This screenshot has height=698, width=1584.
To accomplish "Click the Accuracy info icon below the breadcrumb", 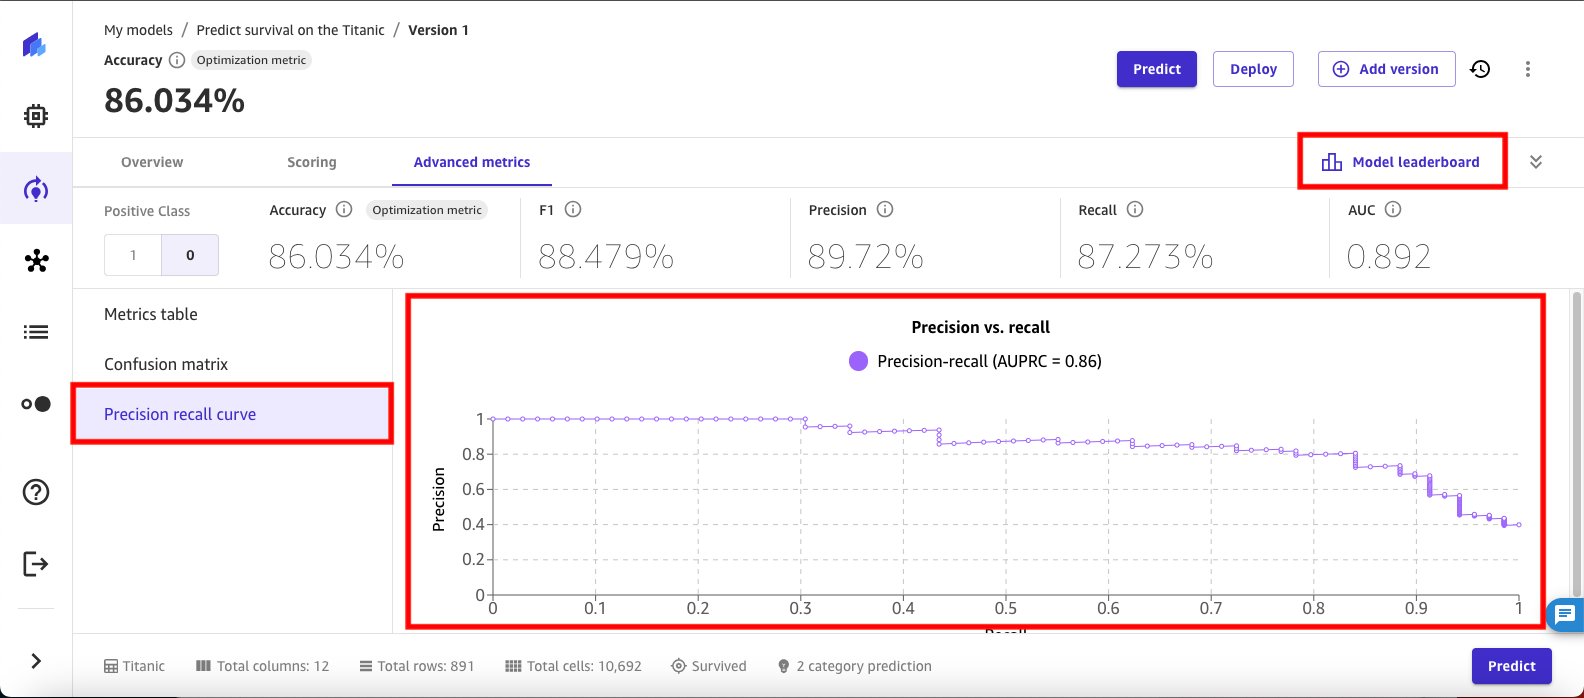I will pos(177,60).
